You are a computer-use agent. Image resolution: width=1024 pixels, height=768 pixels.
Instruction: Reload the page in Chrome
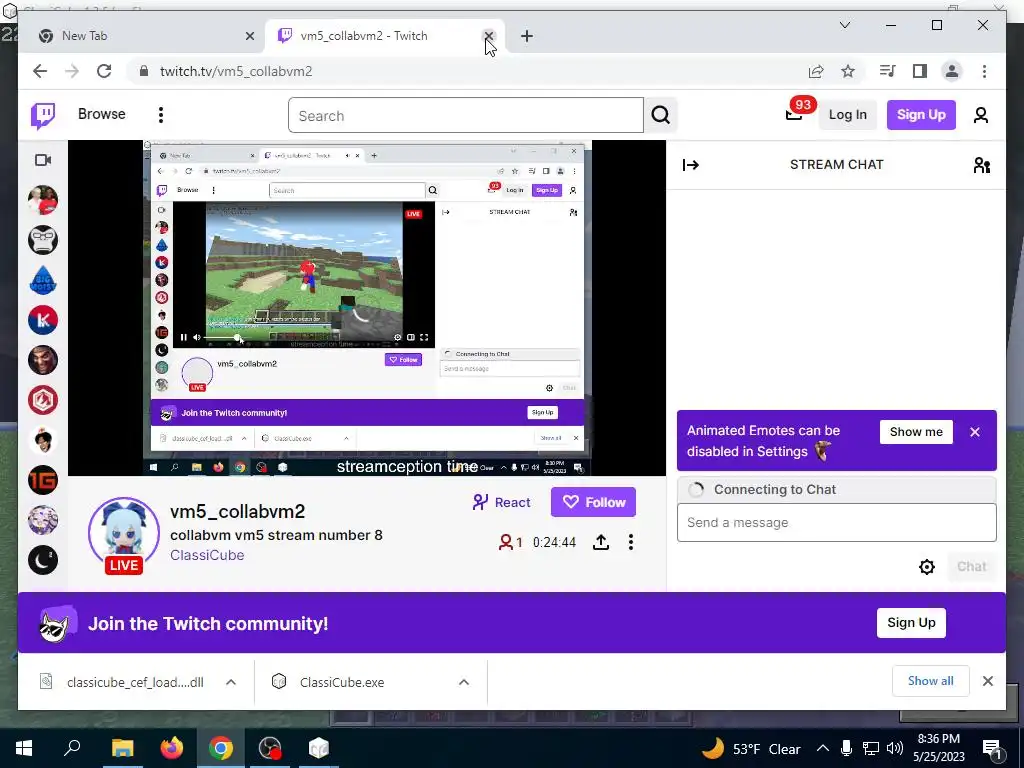pyautogui.click(x=104, y=71)
